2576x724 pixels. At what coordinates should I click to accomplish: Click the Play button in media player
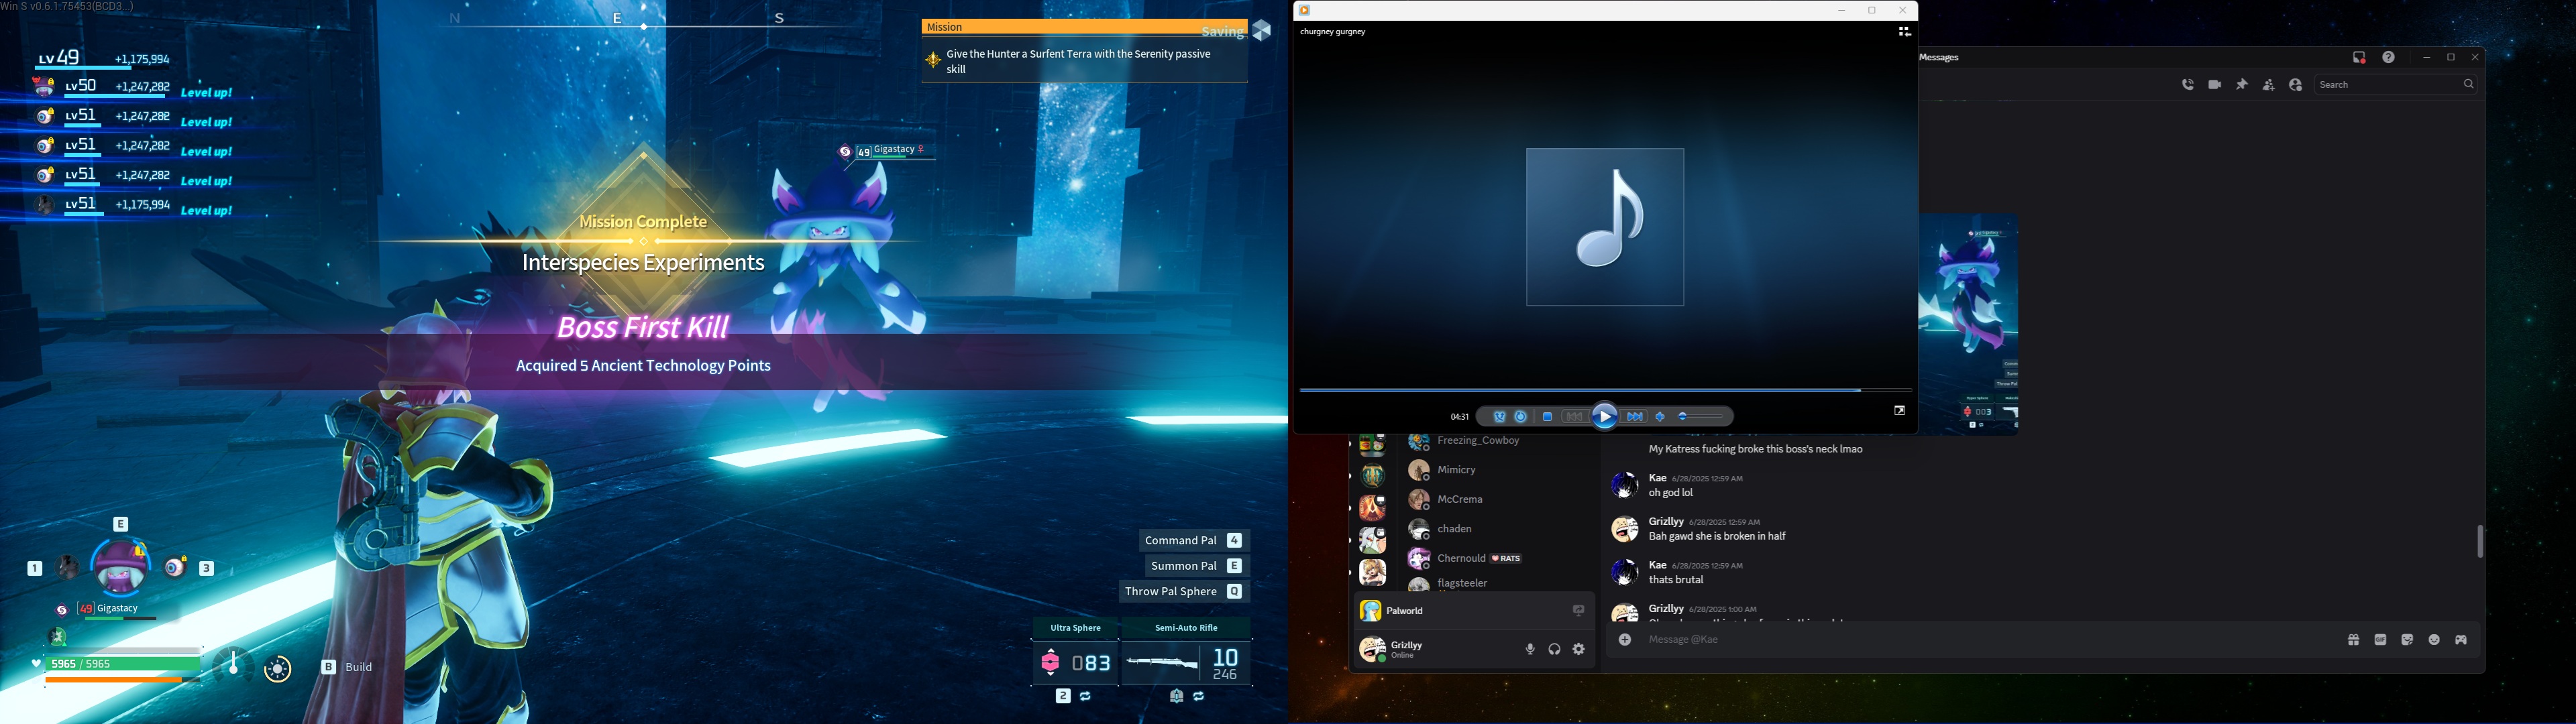click(x=1605, y=417)
